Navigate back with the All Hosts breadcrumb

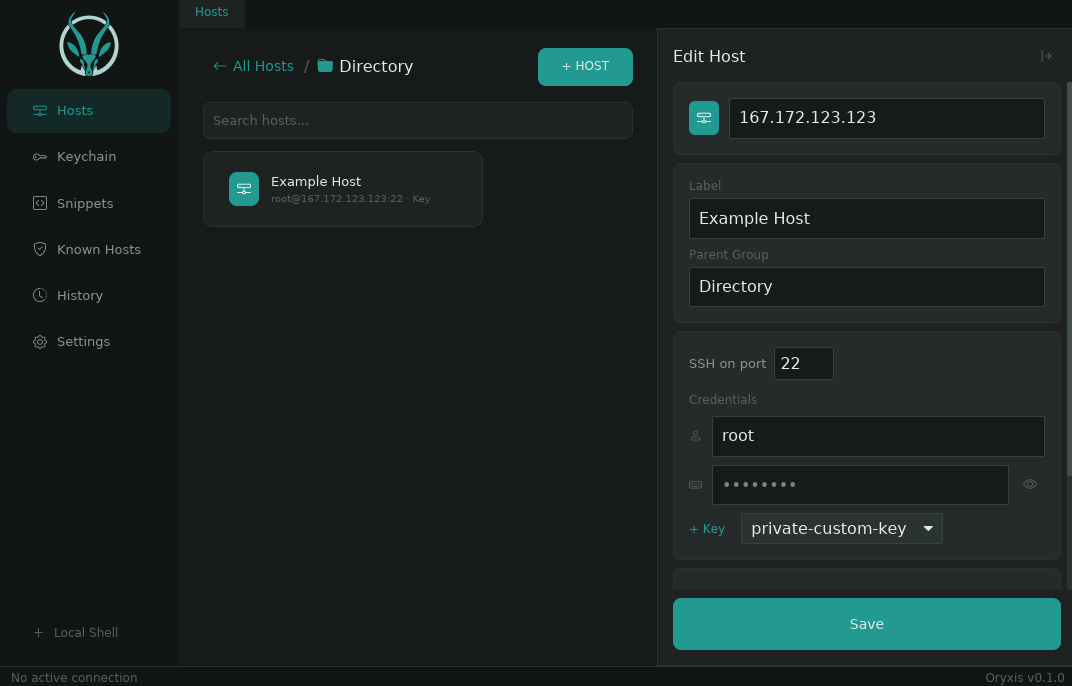click(253, 66)
